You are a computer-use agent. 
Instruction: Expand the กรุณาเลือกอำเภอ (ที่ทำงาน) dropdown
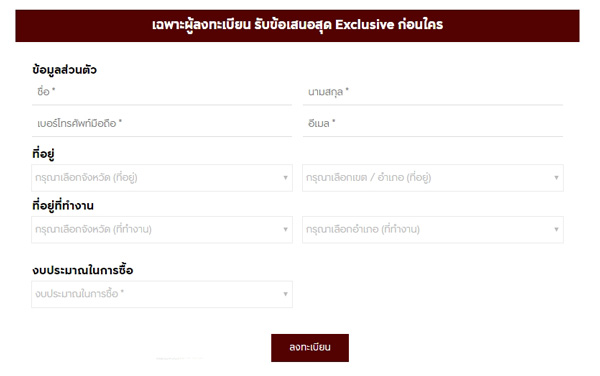(433, 230)
